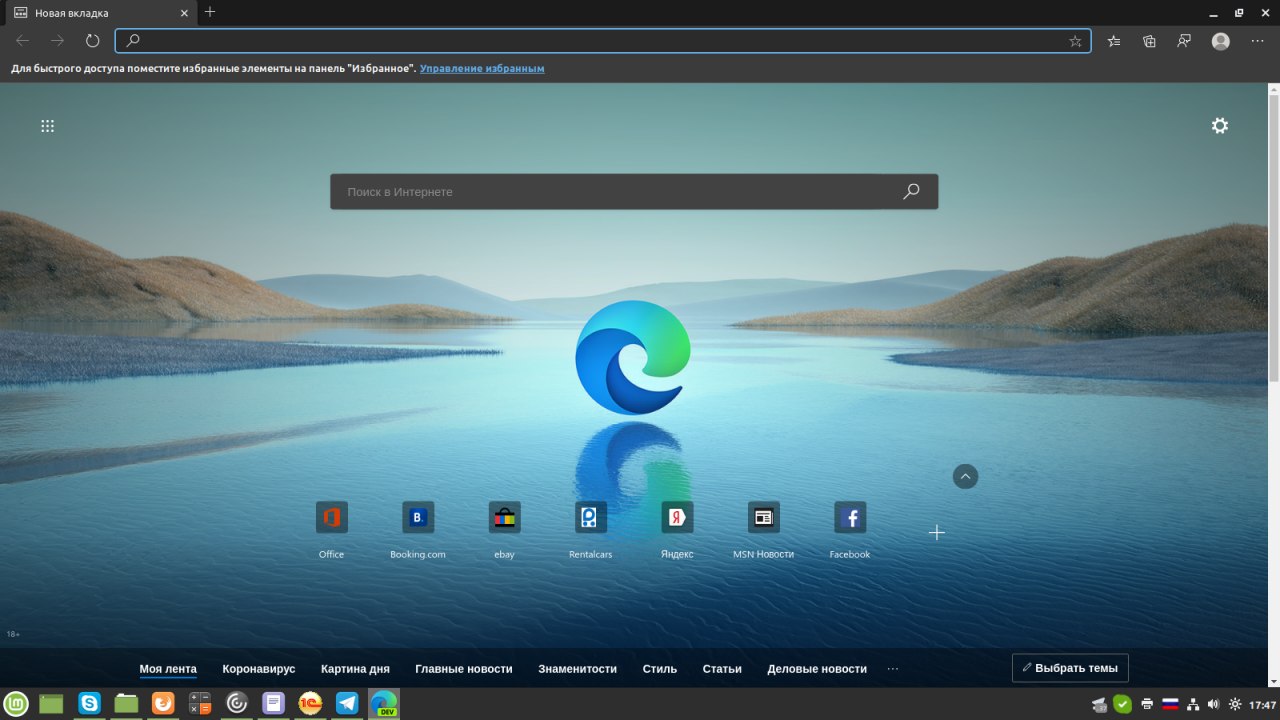Click the Russian flag keyboard layout indicator
Viewport: 1280px width, 720px height.
[x=1169, y=704]
